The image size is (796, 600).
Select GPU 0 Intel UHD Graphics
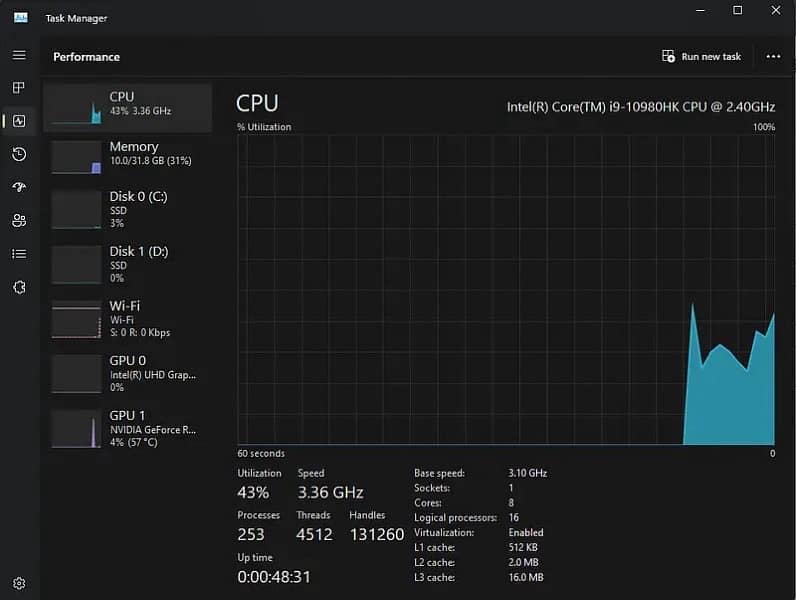tap(127, 373)
